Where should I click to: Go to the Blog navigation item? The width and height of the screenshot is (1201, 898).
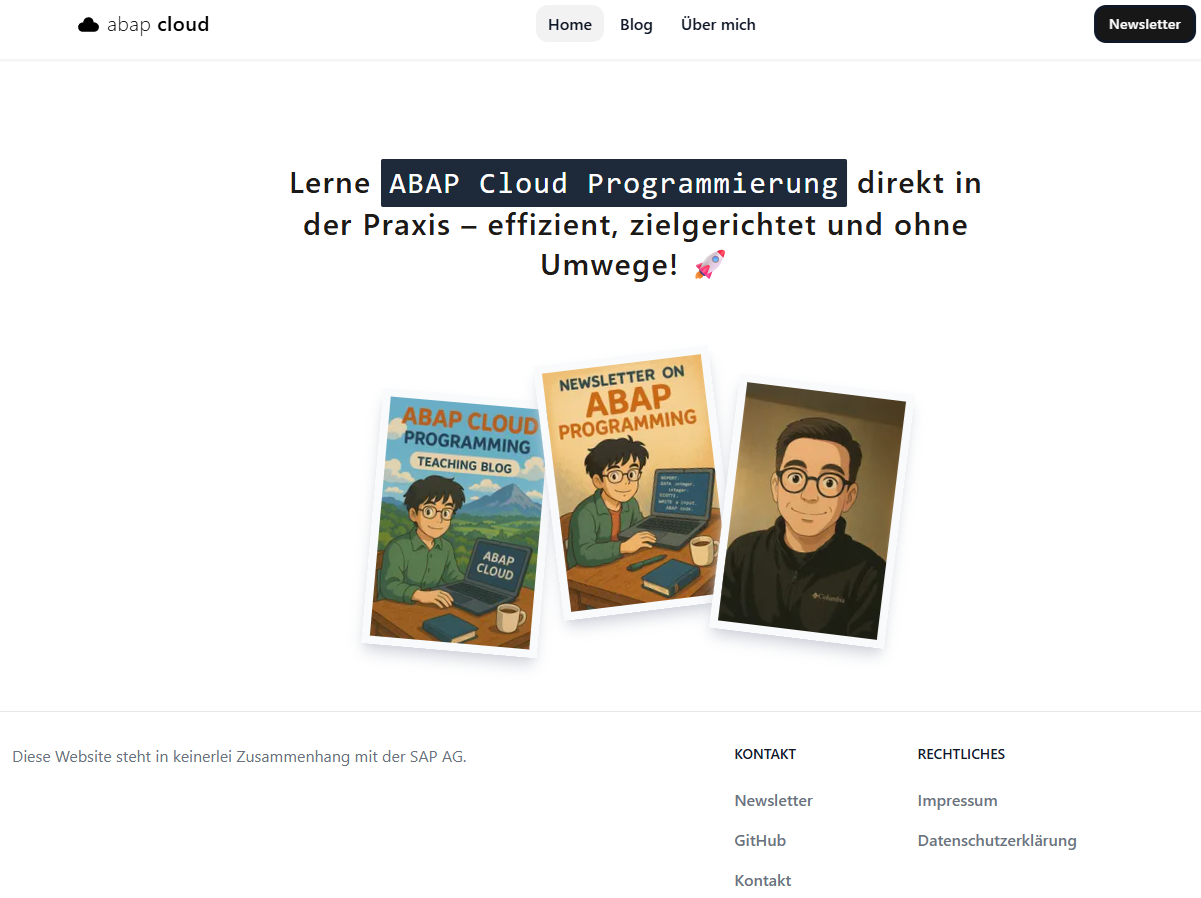[636, 24]
